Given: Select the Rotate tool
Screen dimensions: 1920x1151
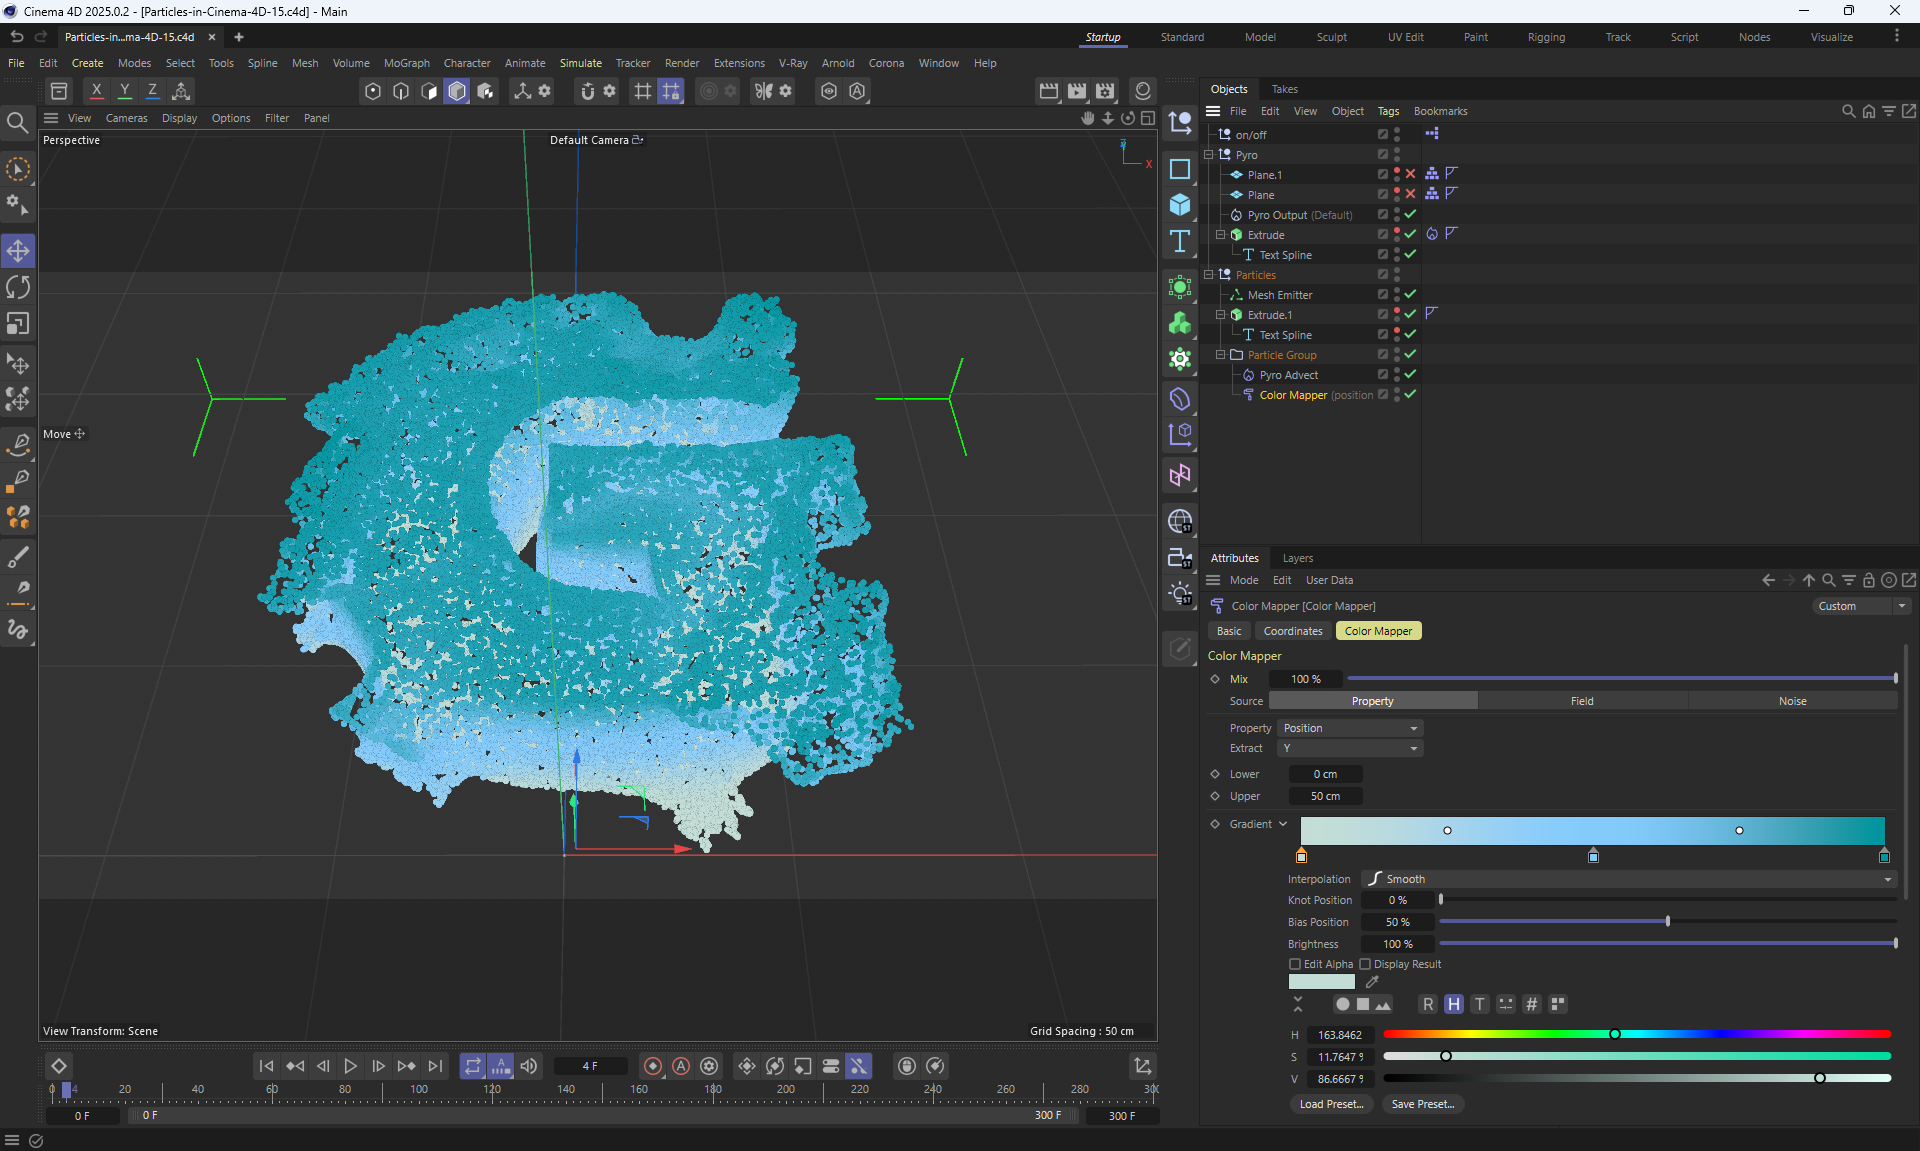Looking at the screenshot, I should coord(18,287).
